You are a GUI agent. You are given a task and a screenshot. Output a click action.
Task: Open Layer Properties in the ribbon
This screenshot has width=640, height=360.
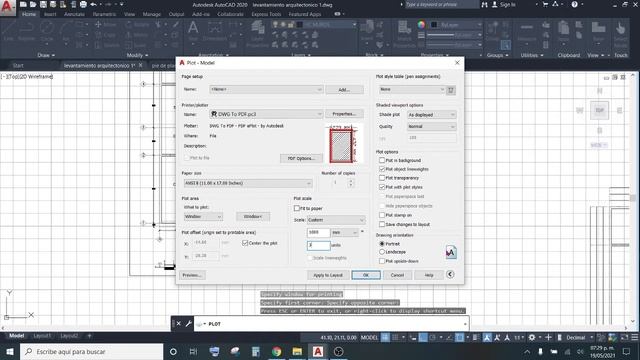258,34
